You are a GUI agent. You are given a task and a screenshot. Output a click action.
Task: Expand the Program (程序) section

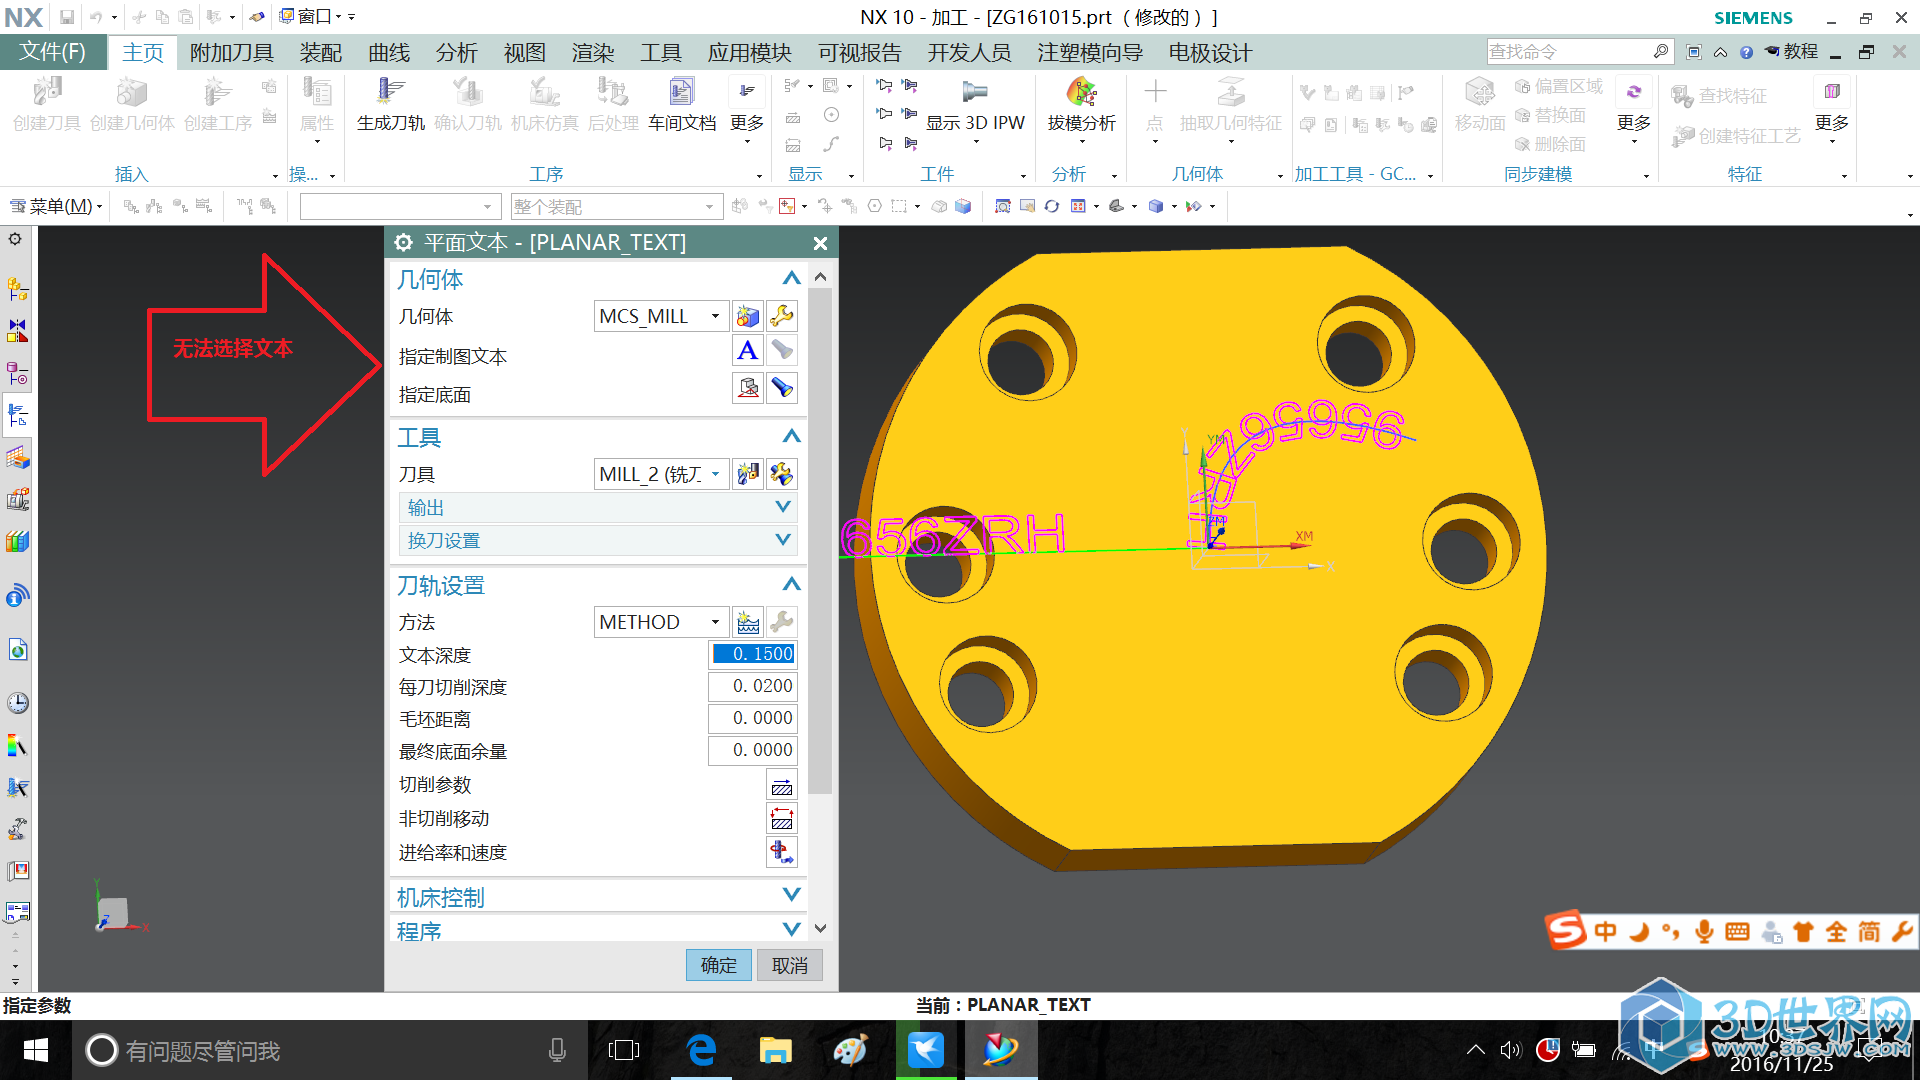(x=791, y=930)
